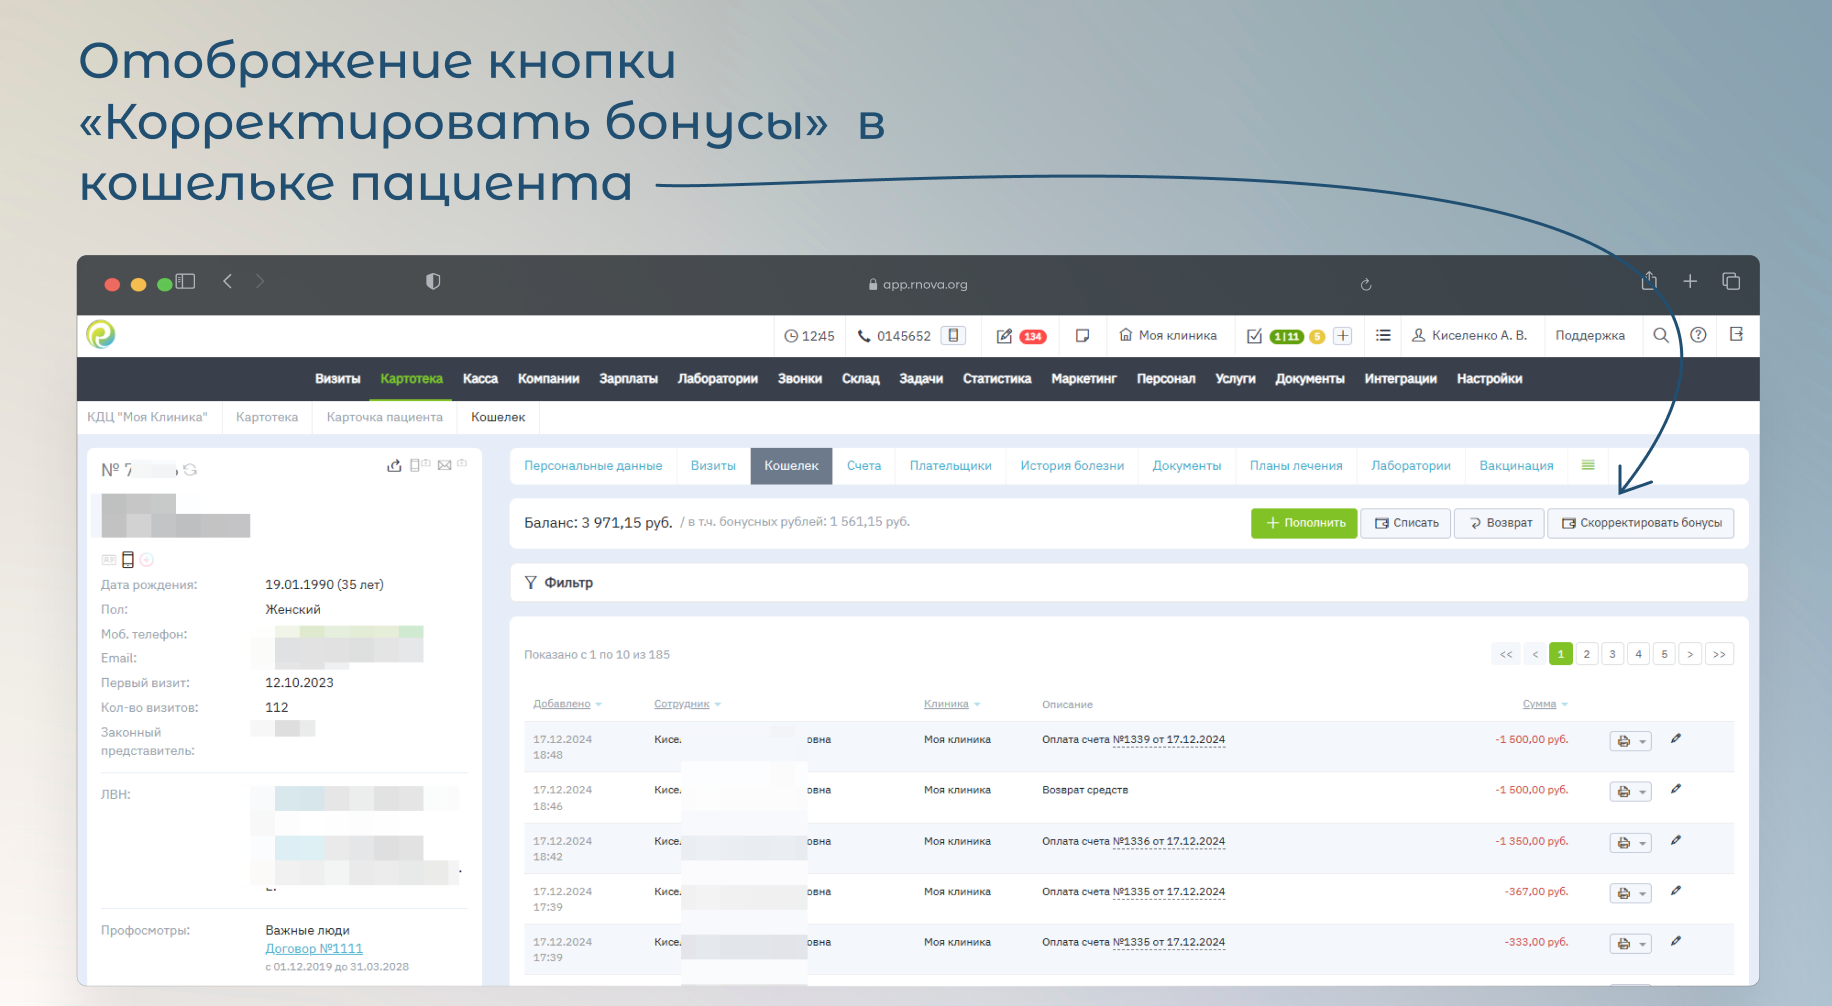Open the sticky note icon in header
Viewport: 1832px width, 1006px height.
(x=1082, y=336)
